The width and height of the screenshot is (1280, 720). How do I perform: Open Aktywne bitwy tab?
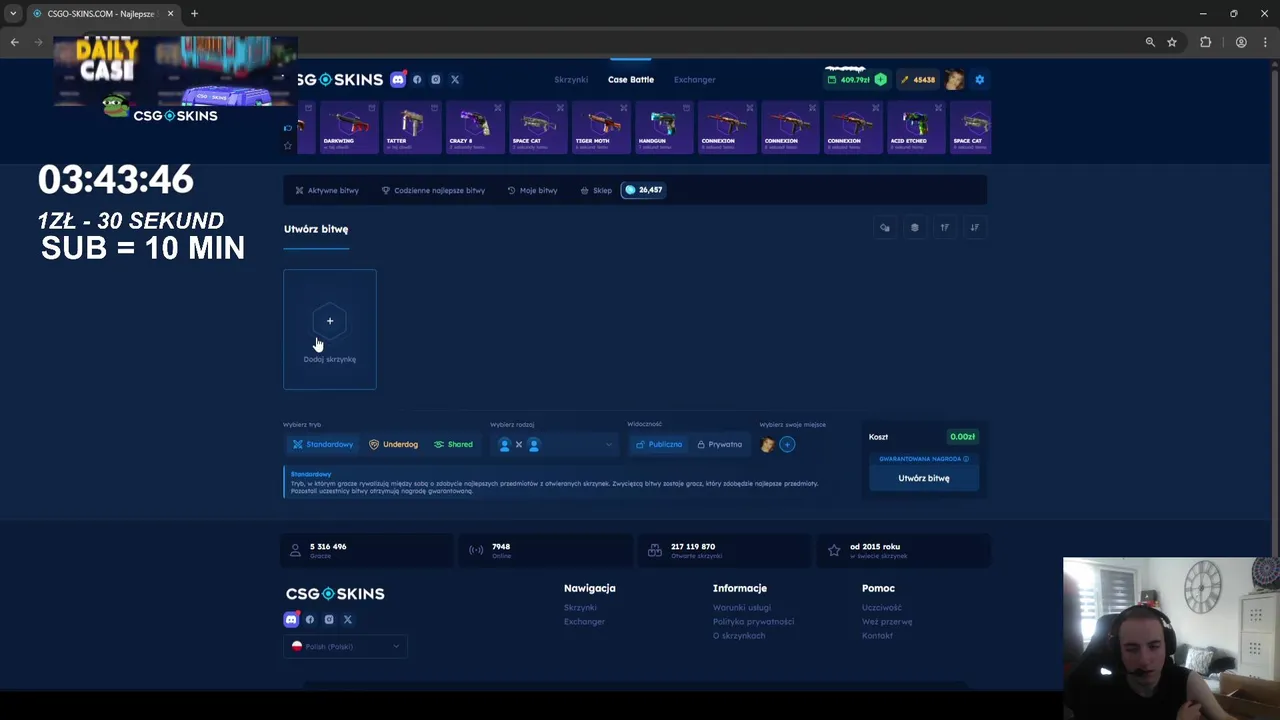pos(327,190)
